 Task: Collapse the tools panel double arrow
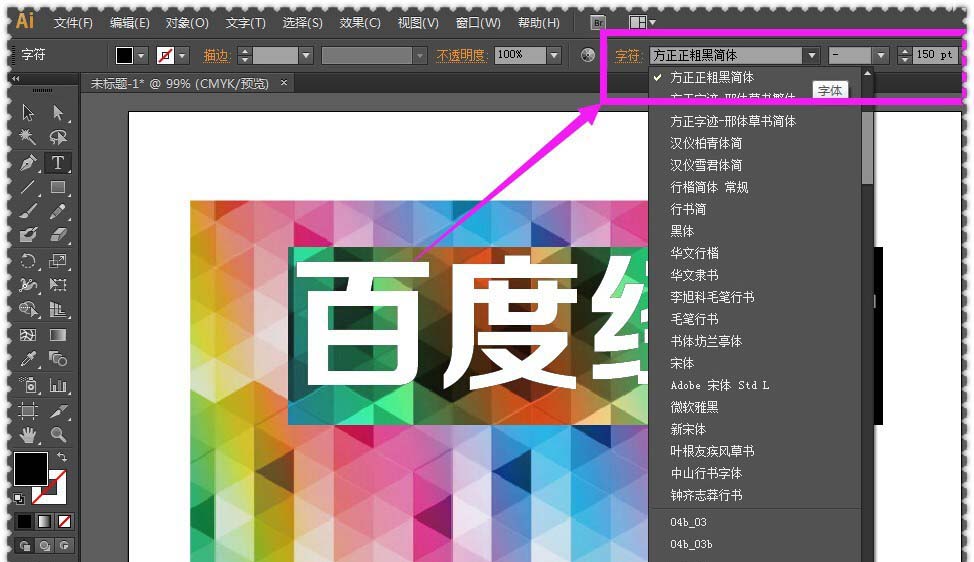pos(15,79)
